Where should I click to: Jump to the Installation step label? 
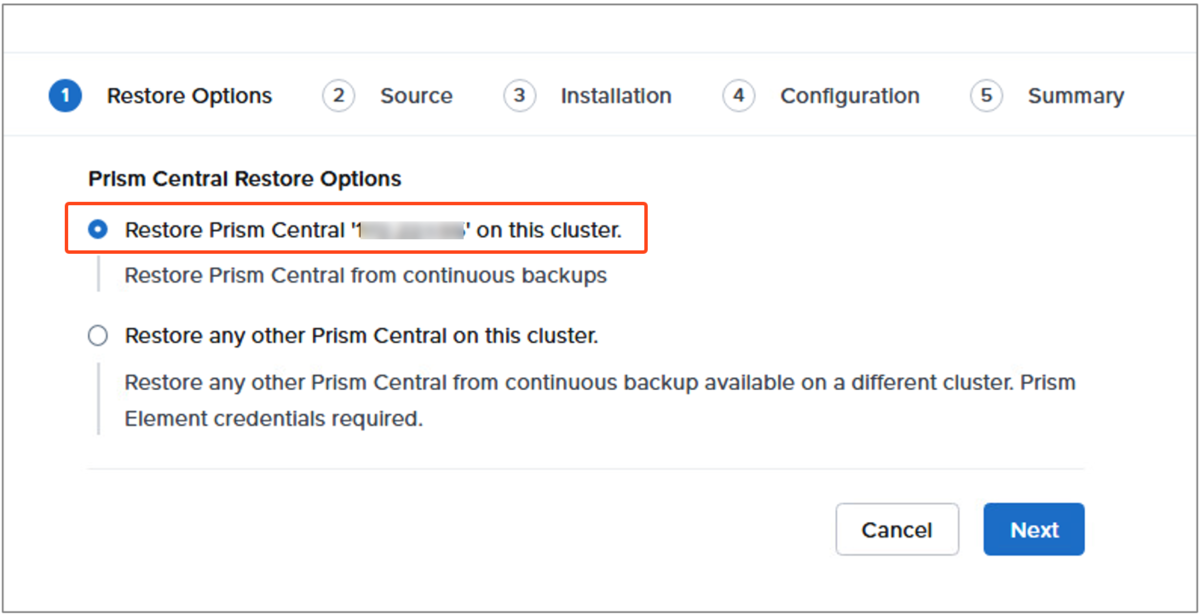pos(616,96)
